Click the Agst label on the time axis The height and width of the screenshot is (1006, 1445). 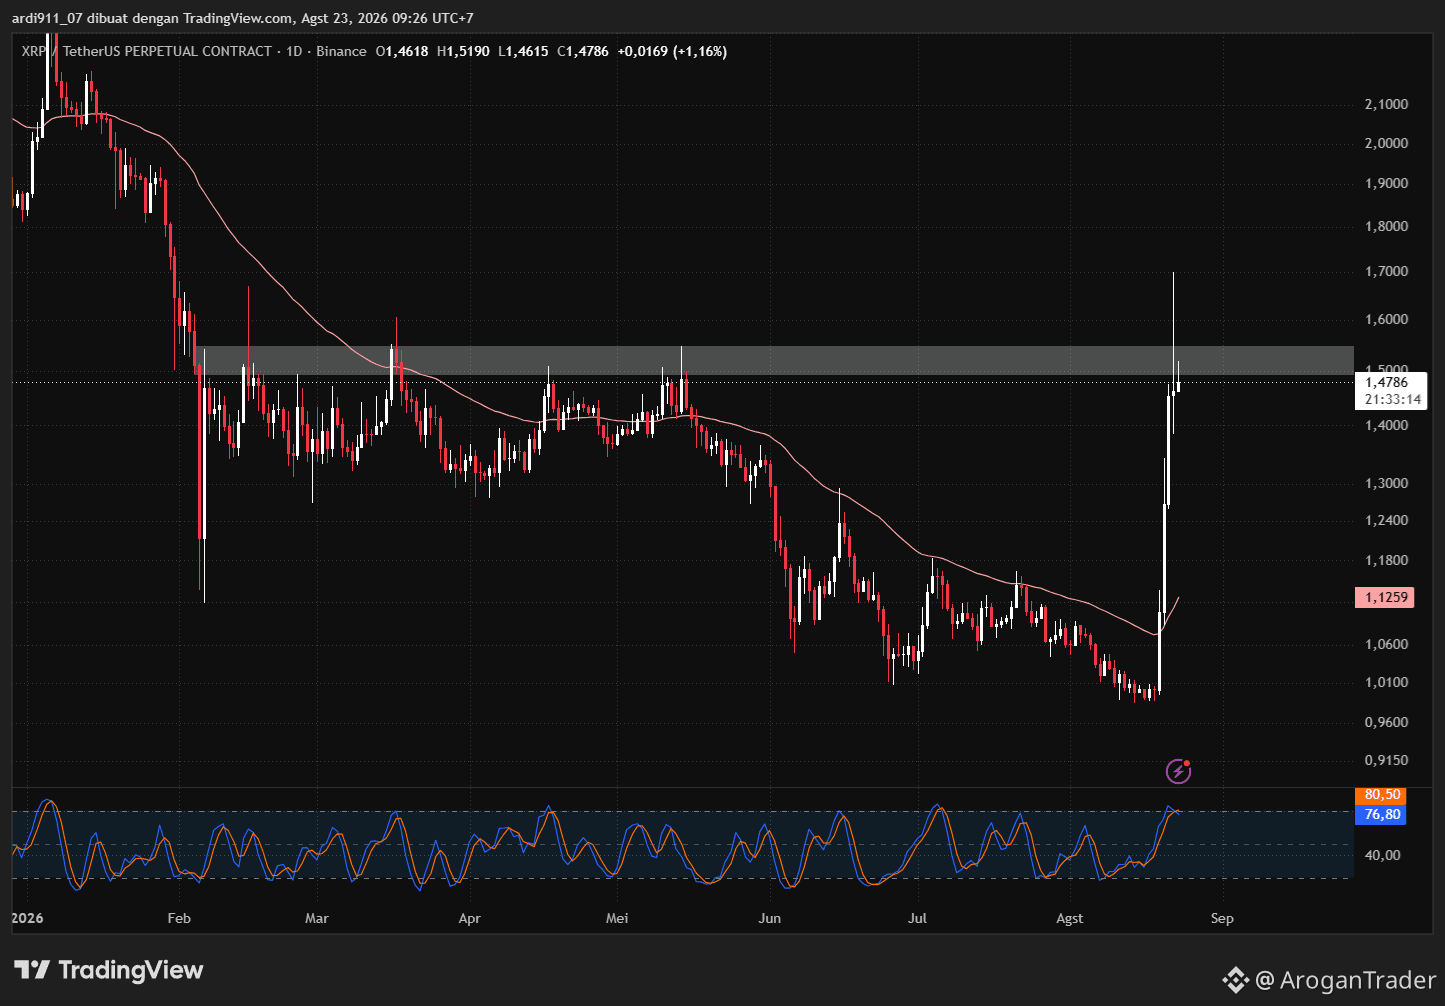[1069, 918]
